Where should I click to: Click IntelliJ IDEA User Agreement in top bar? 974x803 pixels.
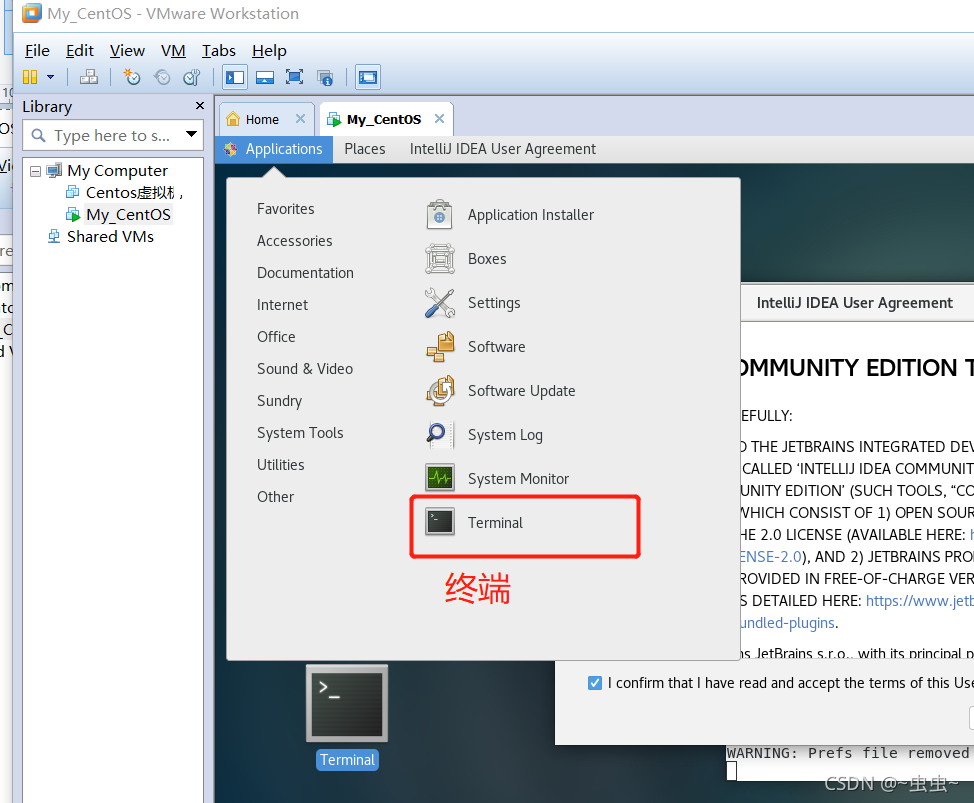tap(503, 149)
